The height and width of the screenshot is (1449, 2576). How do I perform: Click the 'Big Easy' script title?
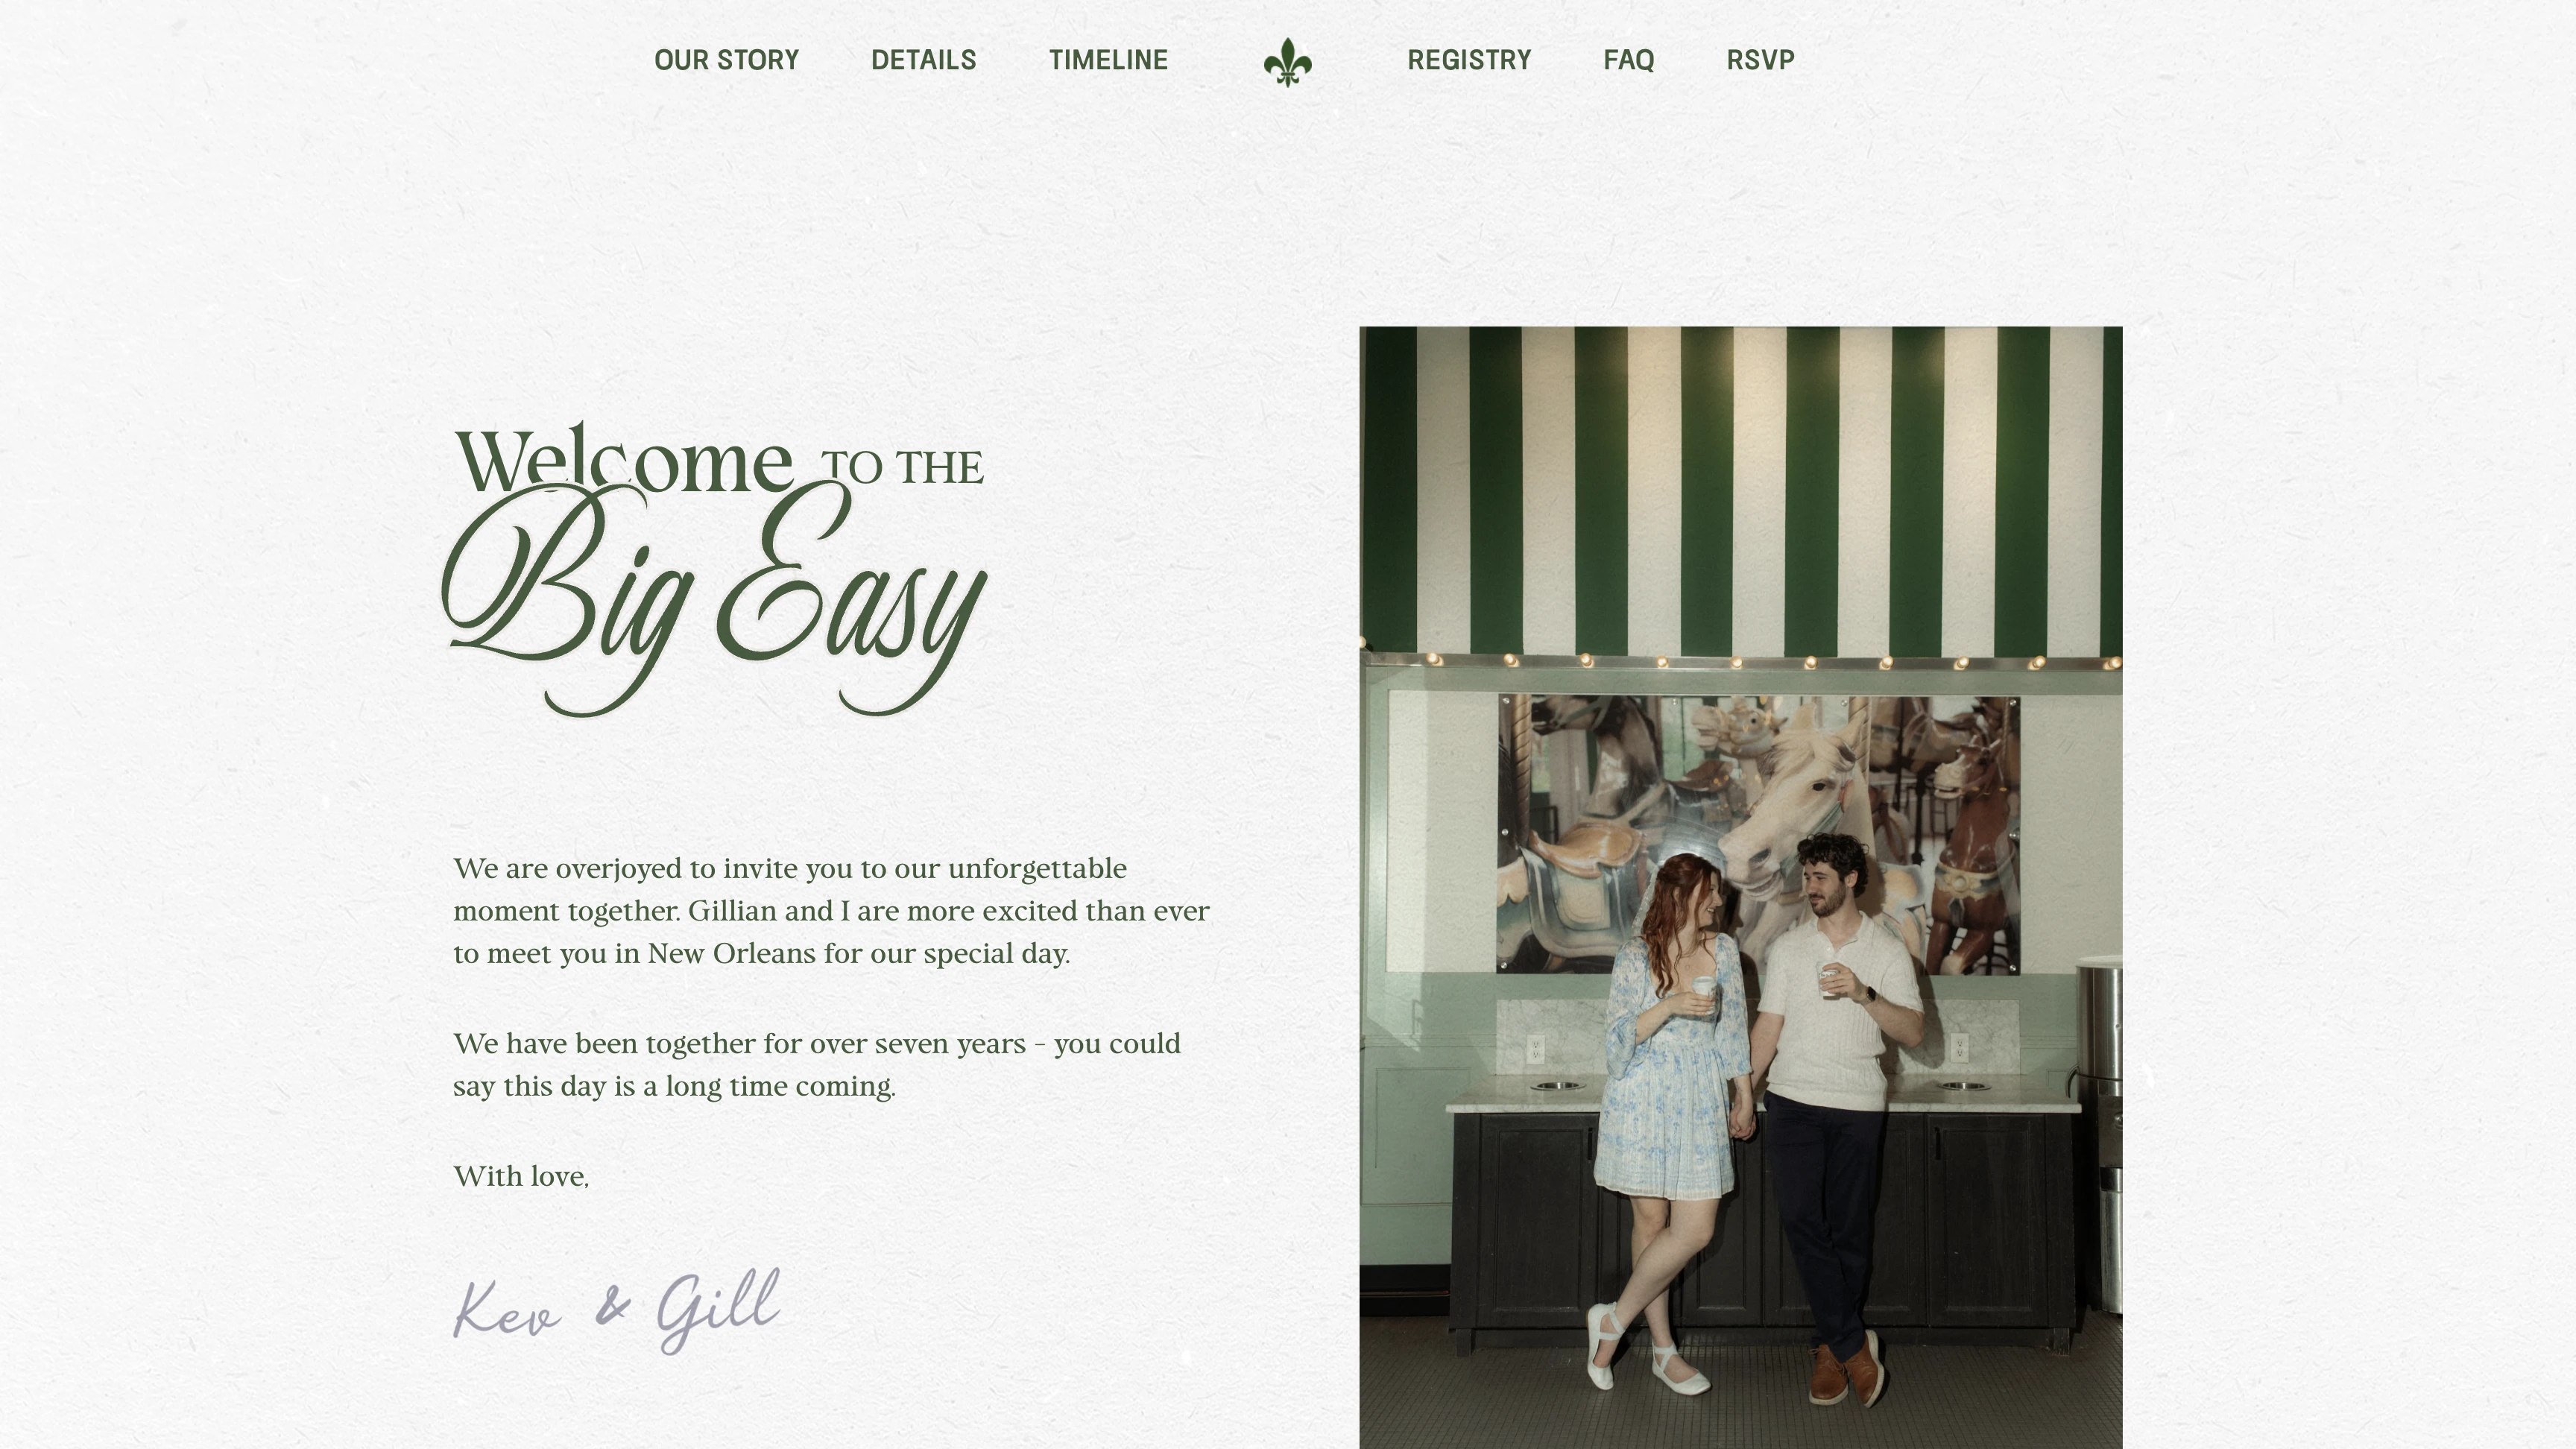[x=714, y=598]
